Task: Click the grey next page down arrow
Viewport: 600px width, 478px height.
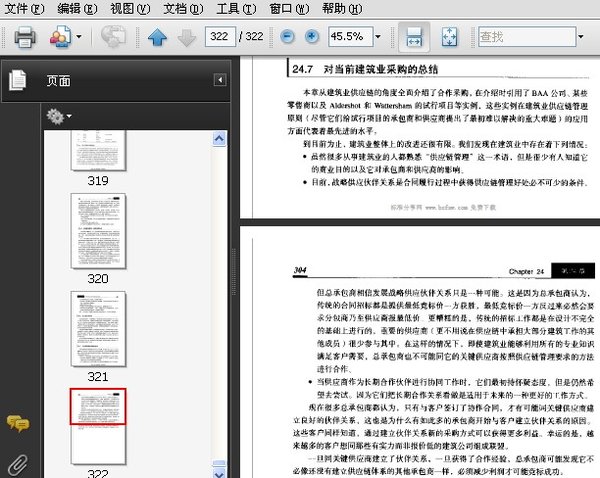Action: [x=187, y=38]
